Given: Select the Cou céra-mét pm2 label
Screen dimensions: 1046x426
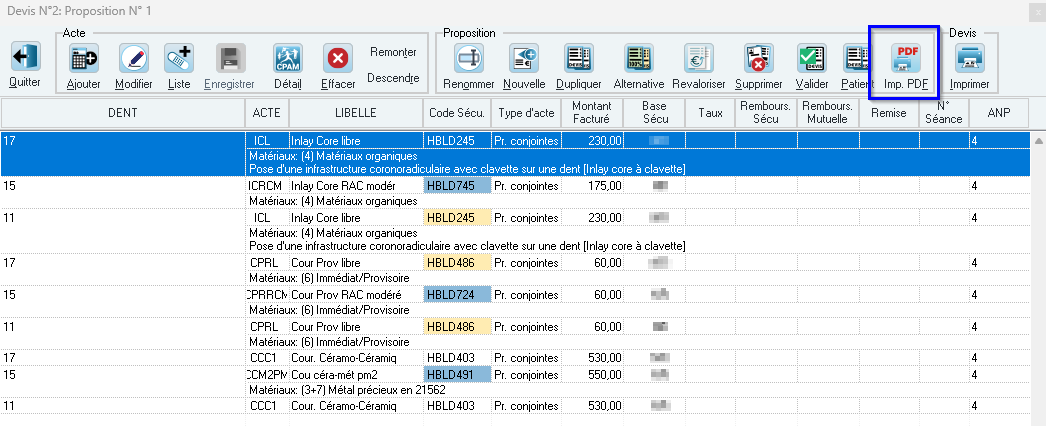Looking at the screenshot, I should click(336, 375).
